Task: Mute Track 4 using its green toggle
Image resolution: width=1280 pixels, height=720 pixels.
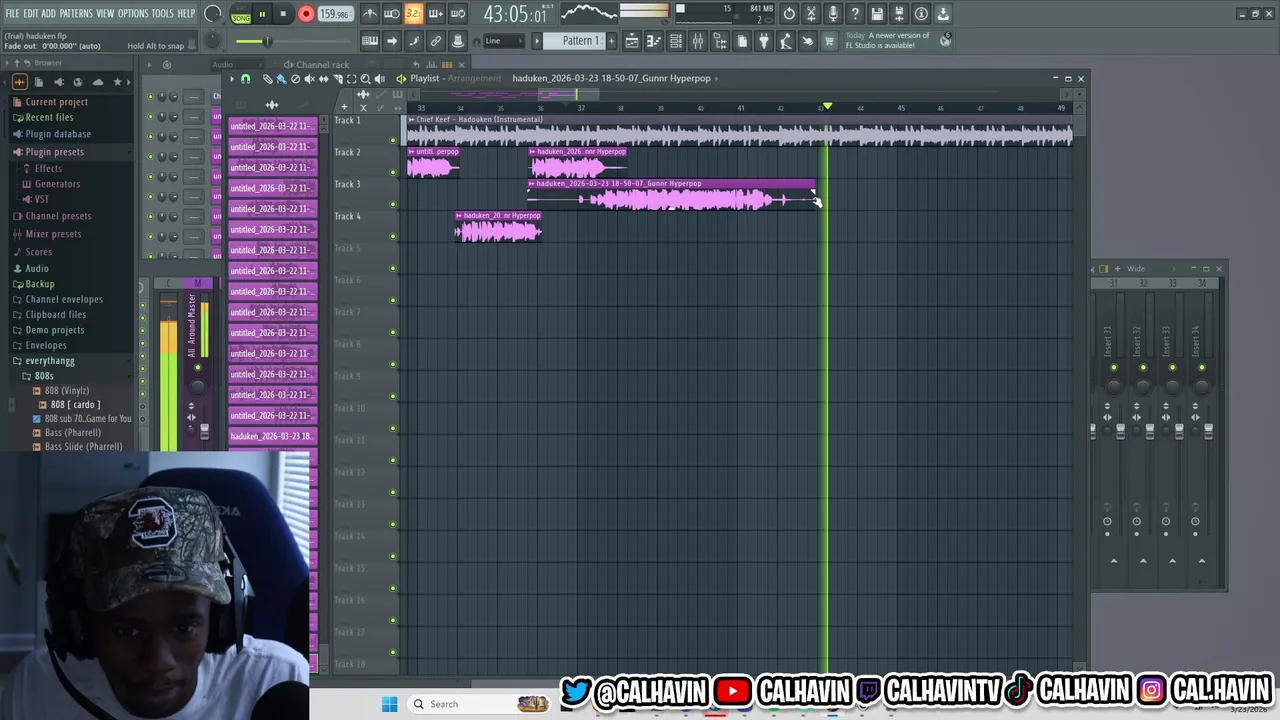Action: point(393,236)
